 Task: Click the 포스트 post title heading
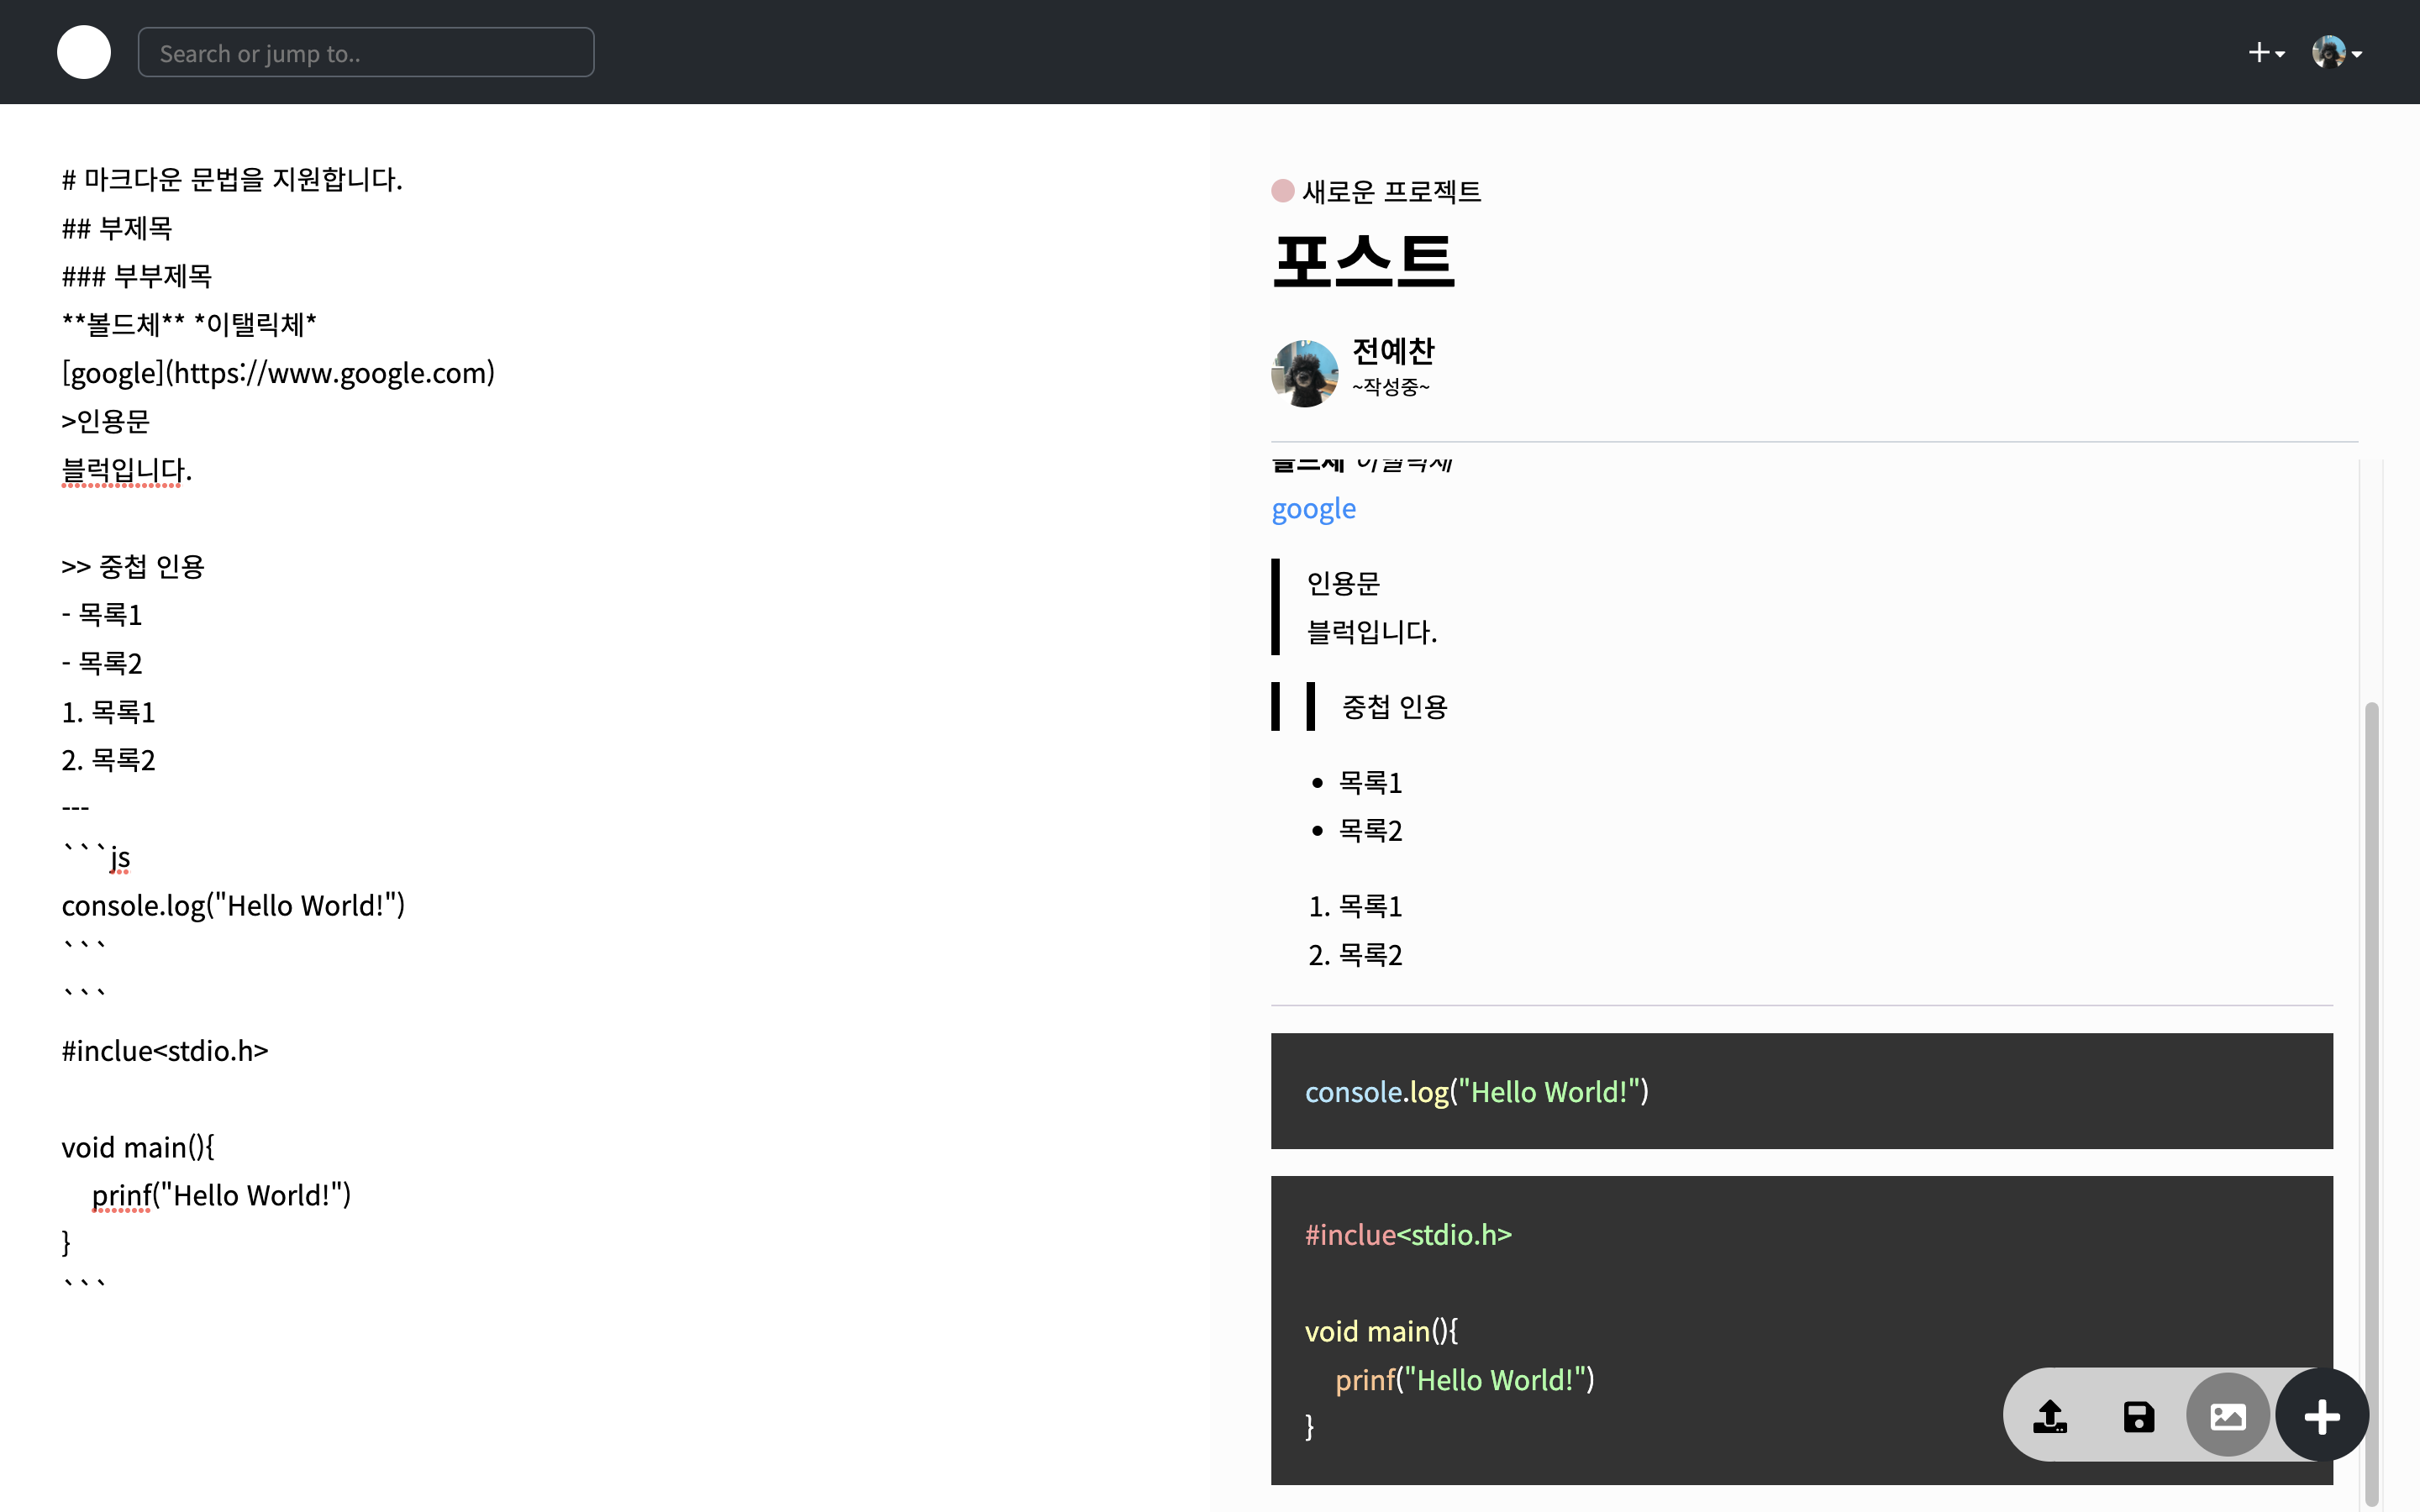point(1363,260)
